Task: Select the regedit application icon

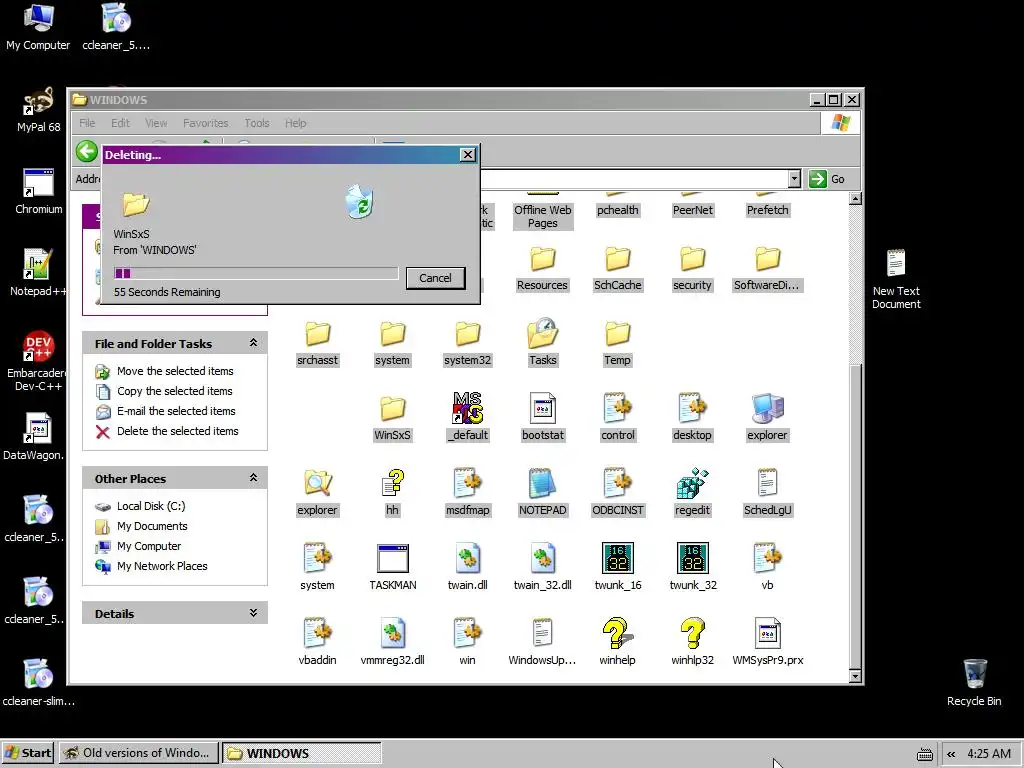Action: point(692,493)
